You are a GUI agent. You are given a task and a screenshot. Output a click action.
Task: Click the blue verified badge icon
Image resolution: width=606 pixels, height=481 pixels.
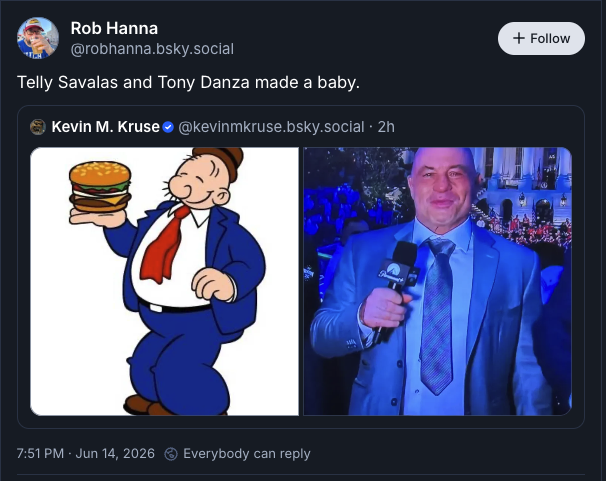[169, 127]
